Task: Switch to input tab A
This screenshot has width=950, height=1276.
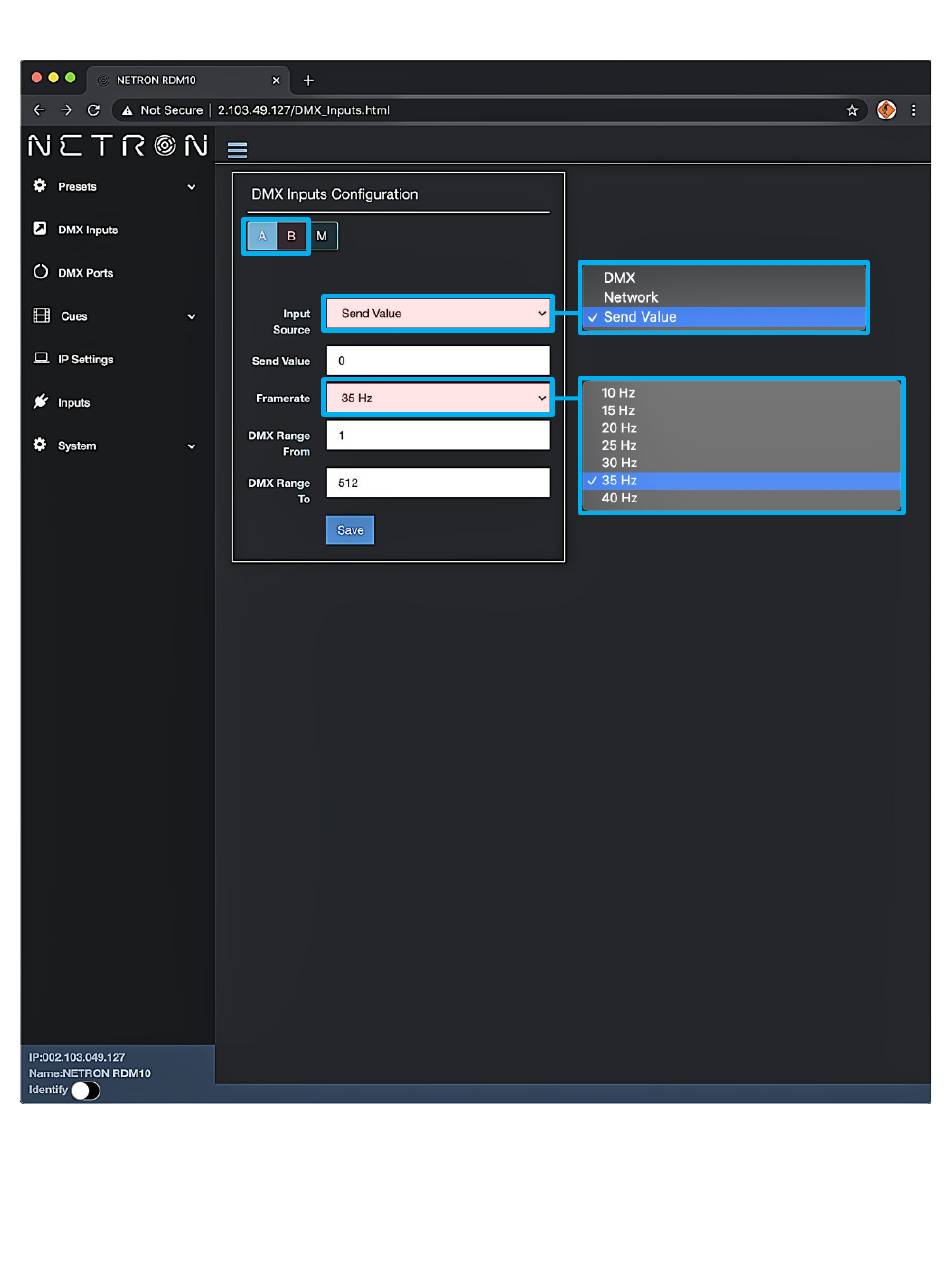Action: [x=262, y=236]
